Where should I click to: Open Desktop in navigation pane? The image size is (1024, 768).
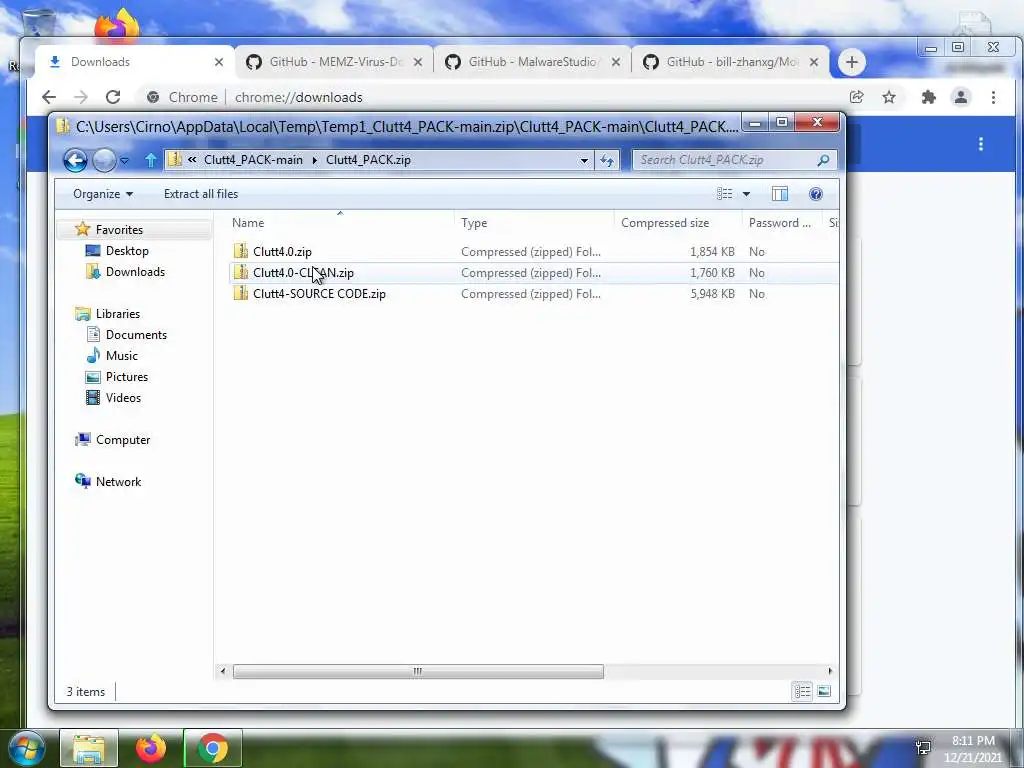click(127, 251)
